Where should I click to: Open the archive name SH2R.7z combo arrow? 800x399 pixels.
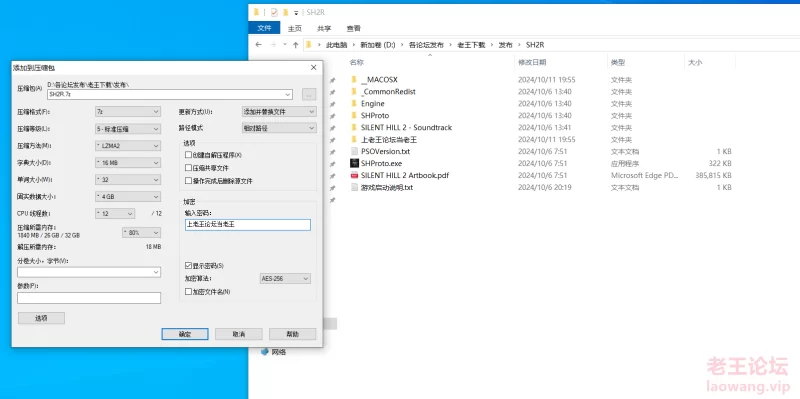click(288, 94)
